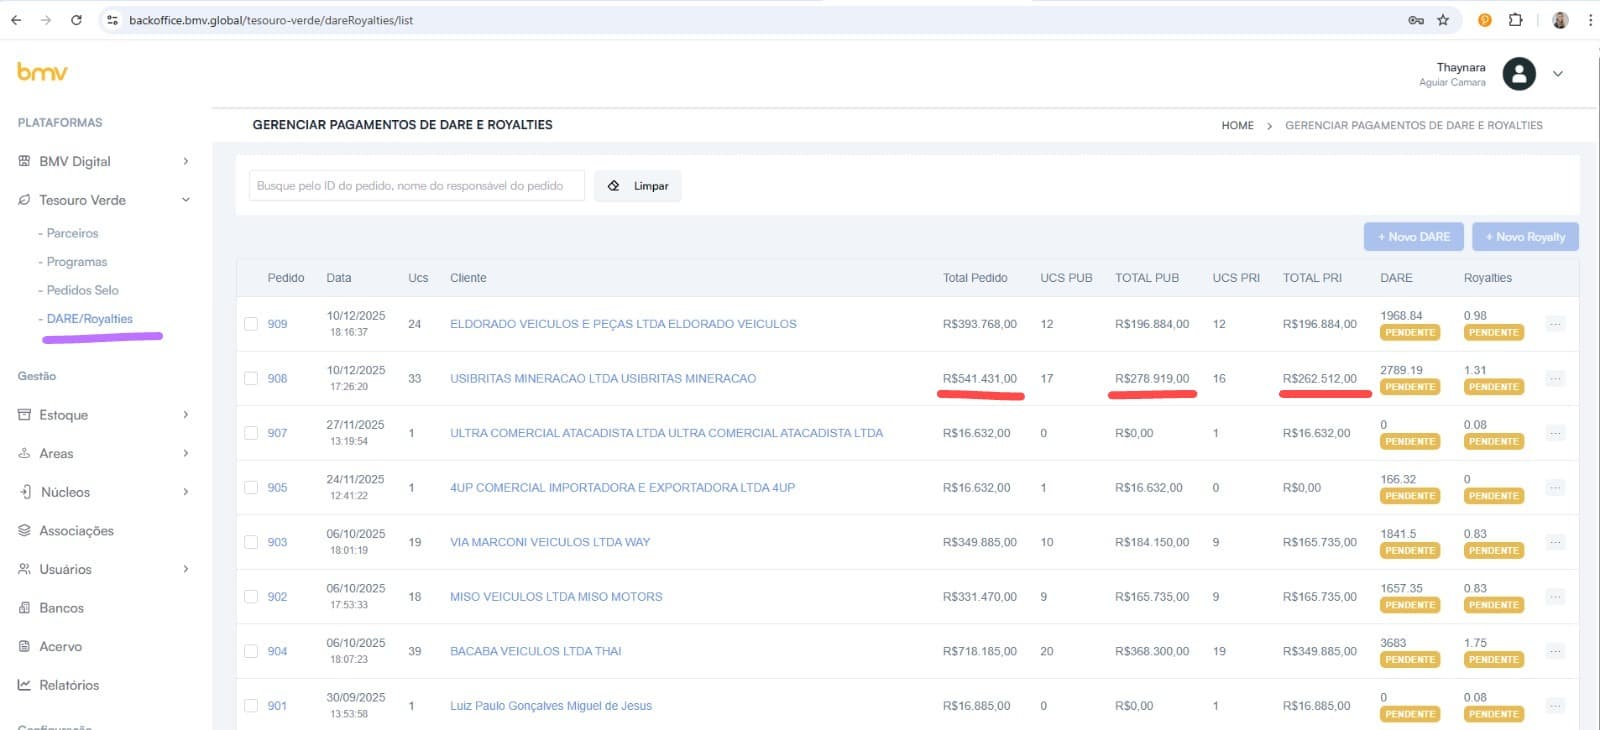Open row actions menu for order 903
Screen dimensions: 1600x730
click(x=1555, y=542)
